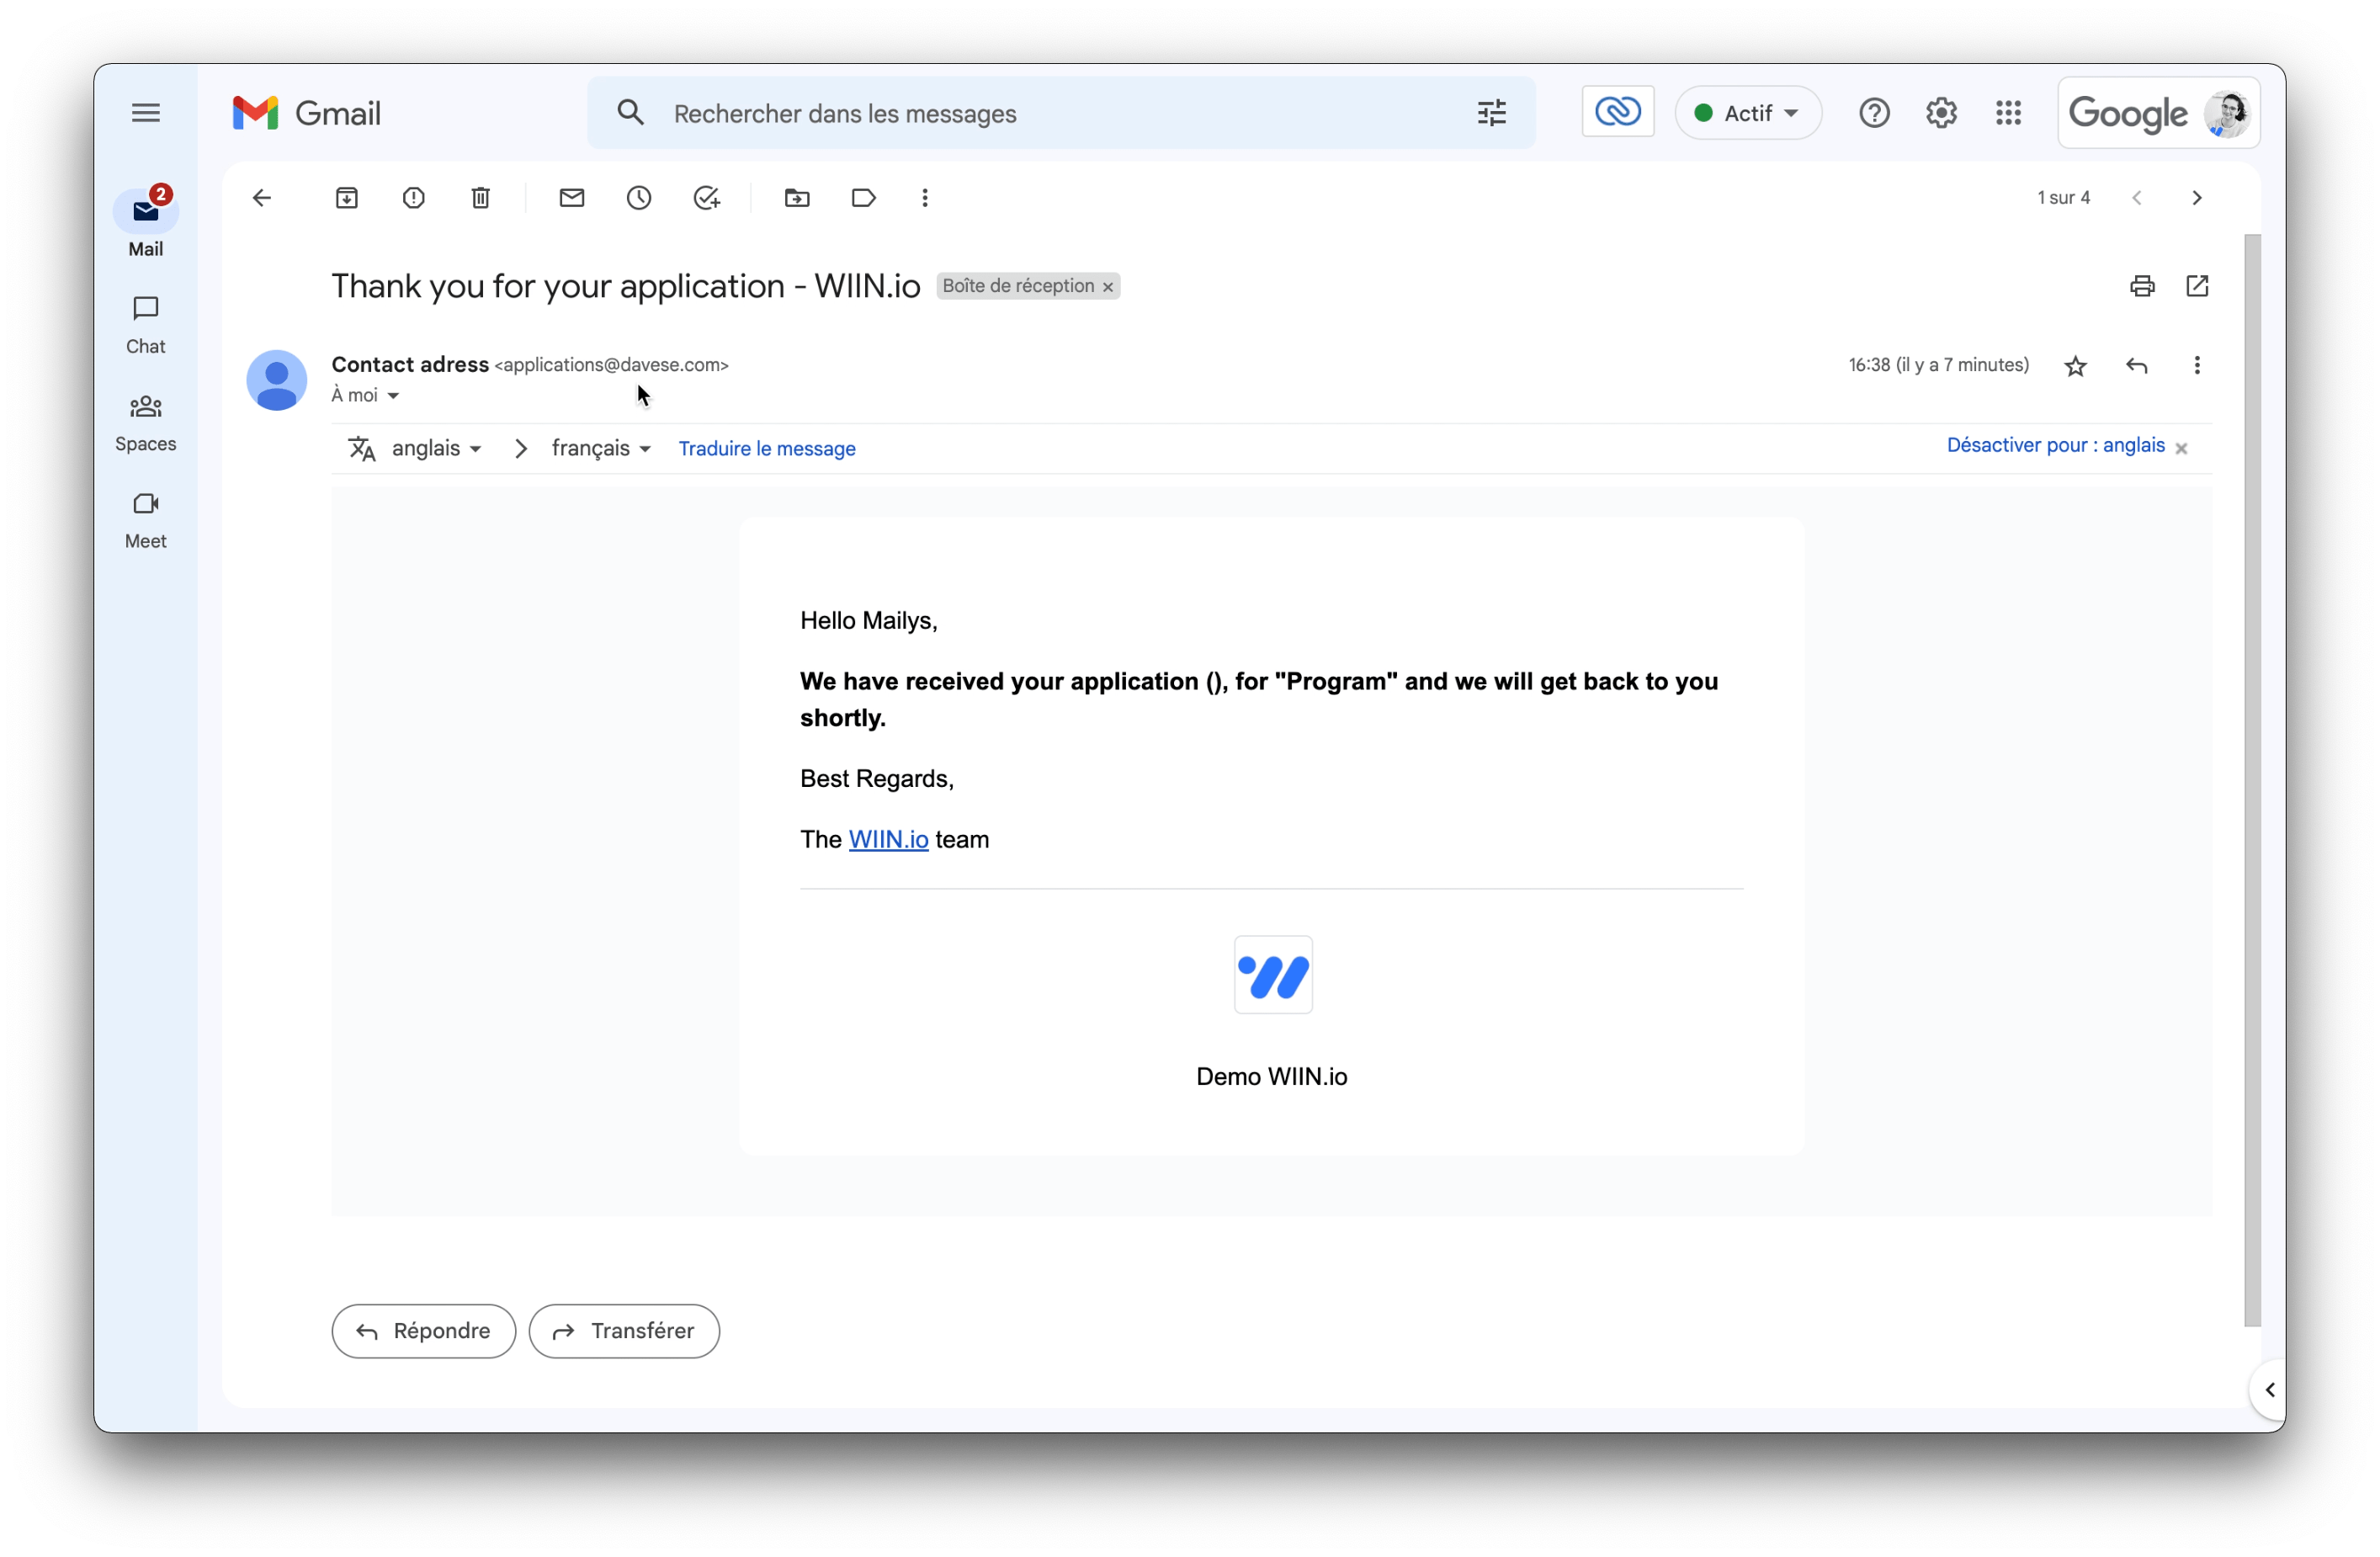Image resolution: width=2380 pixels, height=1557 pixels.
Task: Open the WIIN.io link in email
Action: pyautogui.click(x=888, y=839)
